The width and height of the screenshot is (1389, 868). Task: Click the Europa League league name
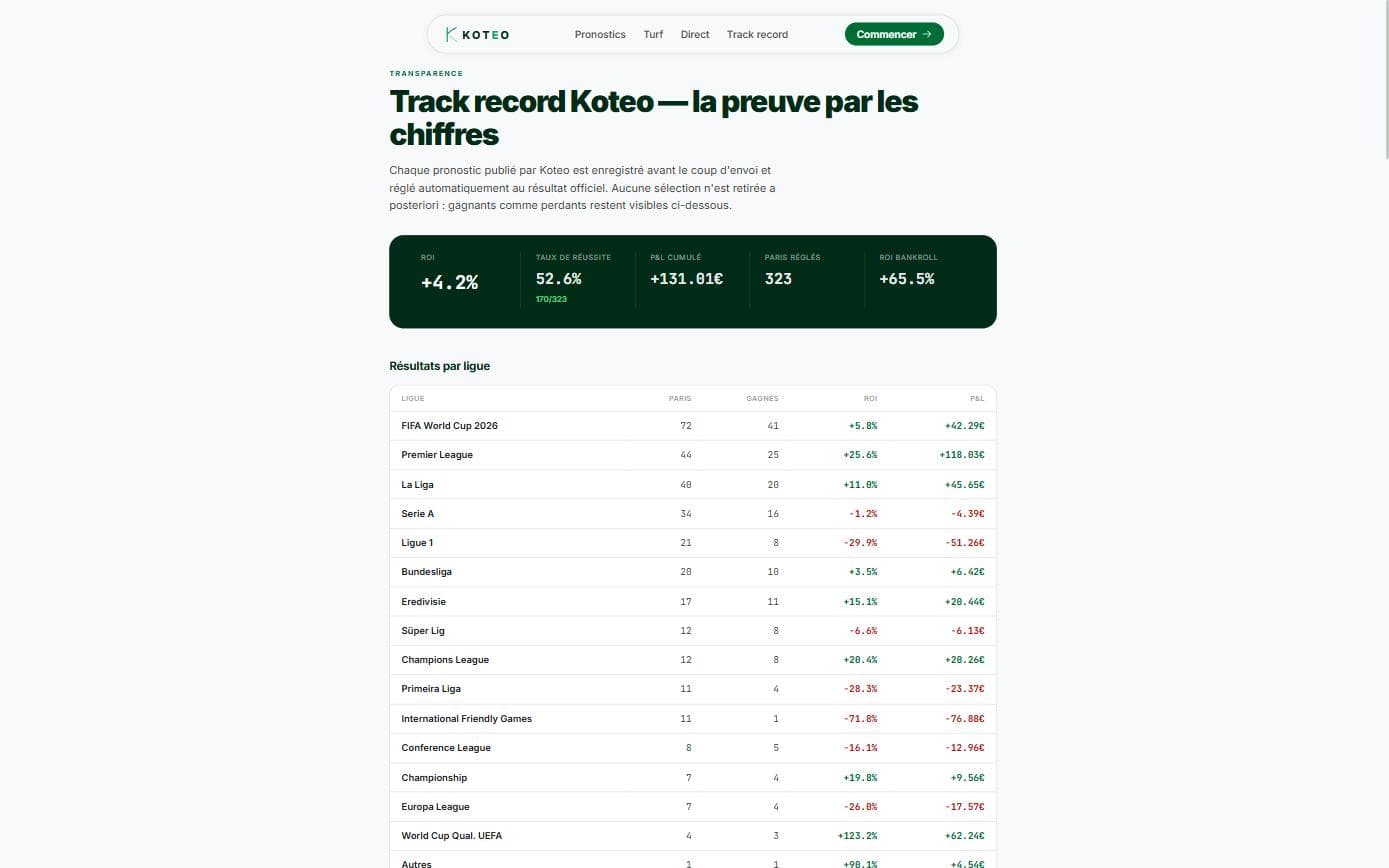pyautogui.click(x=435, y=807)
